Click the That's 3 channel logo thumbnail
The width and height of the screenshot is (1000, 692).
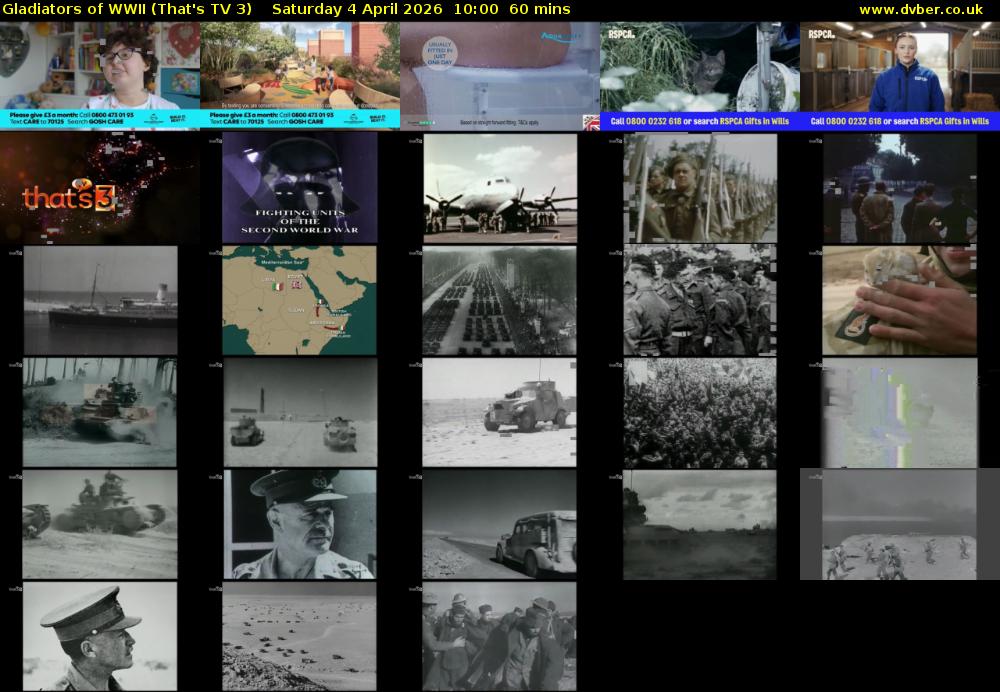[x=100, y=187]
